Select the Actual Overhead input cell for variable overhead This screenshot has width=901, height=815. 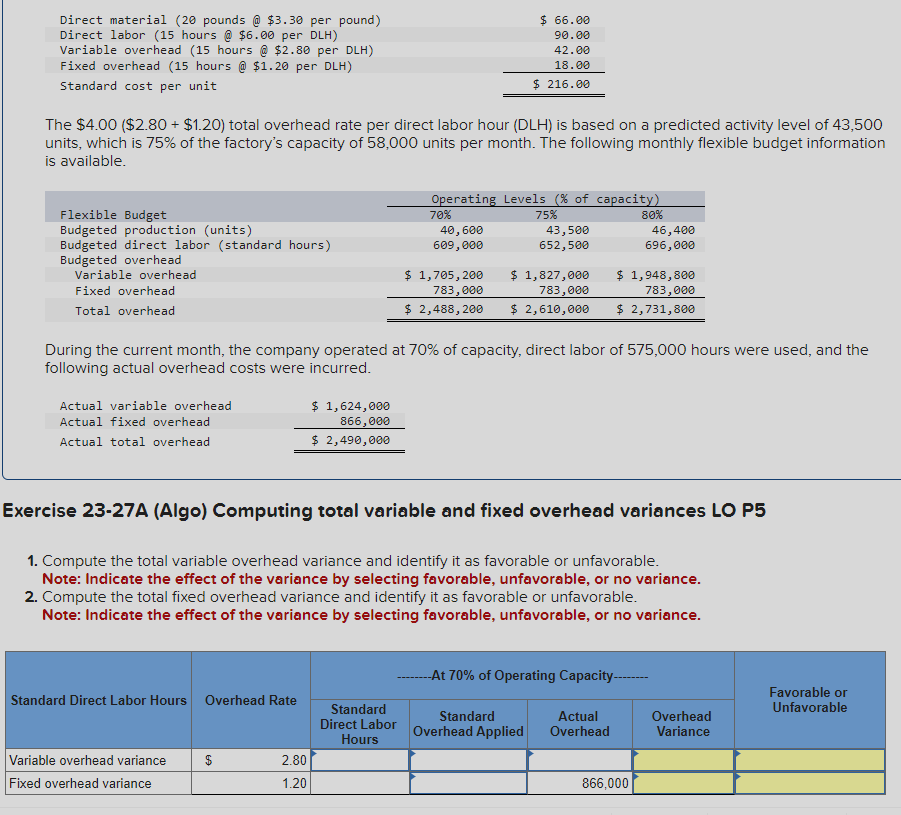[x=580, y=760]
